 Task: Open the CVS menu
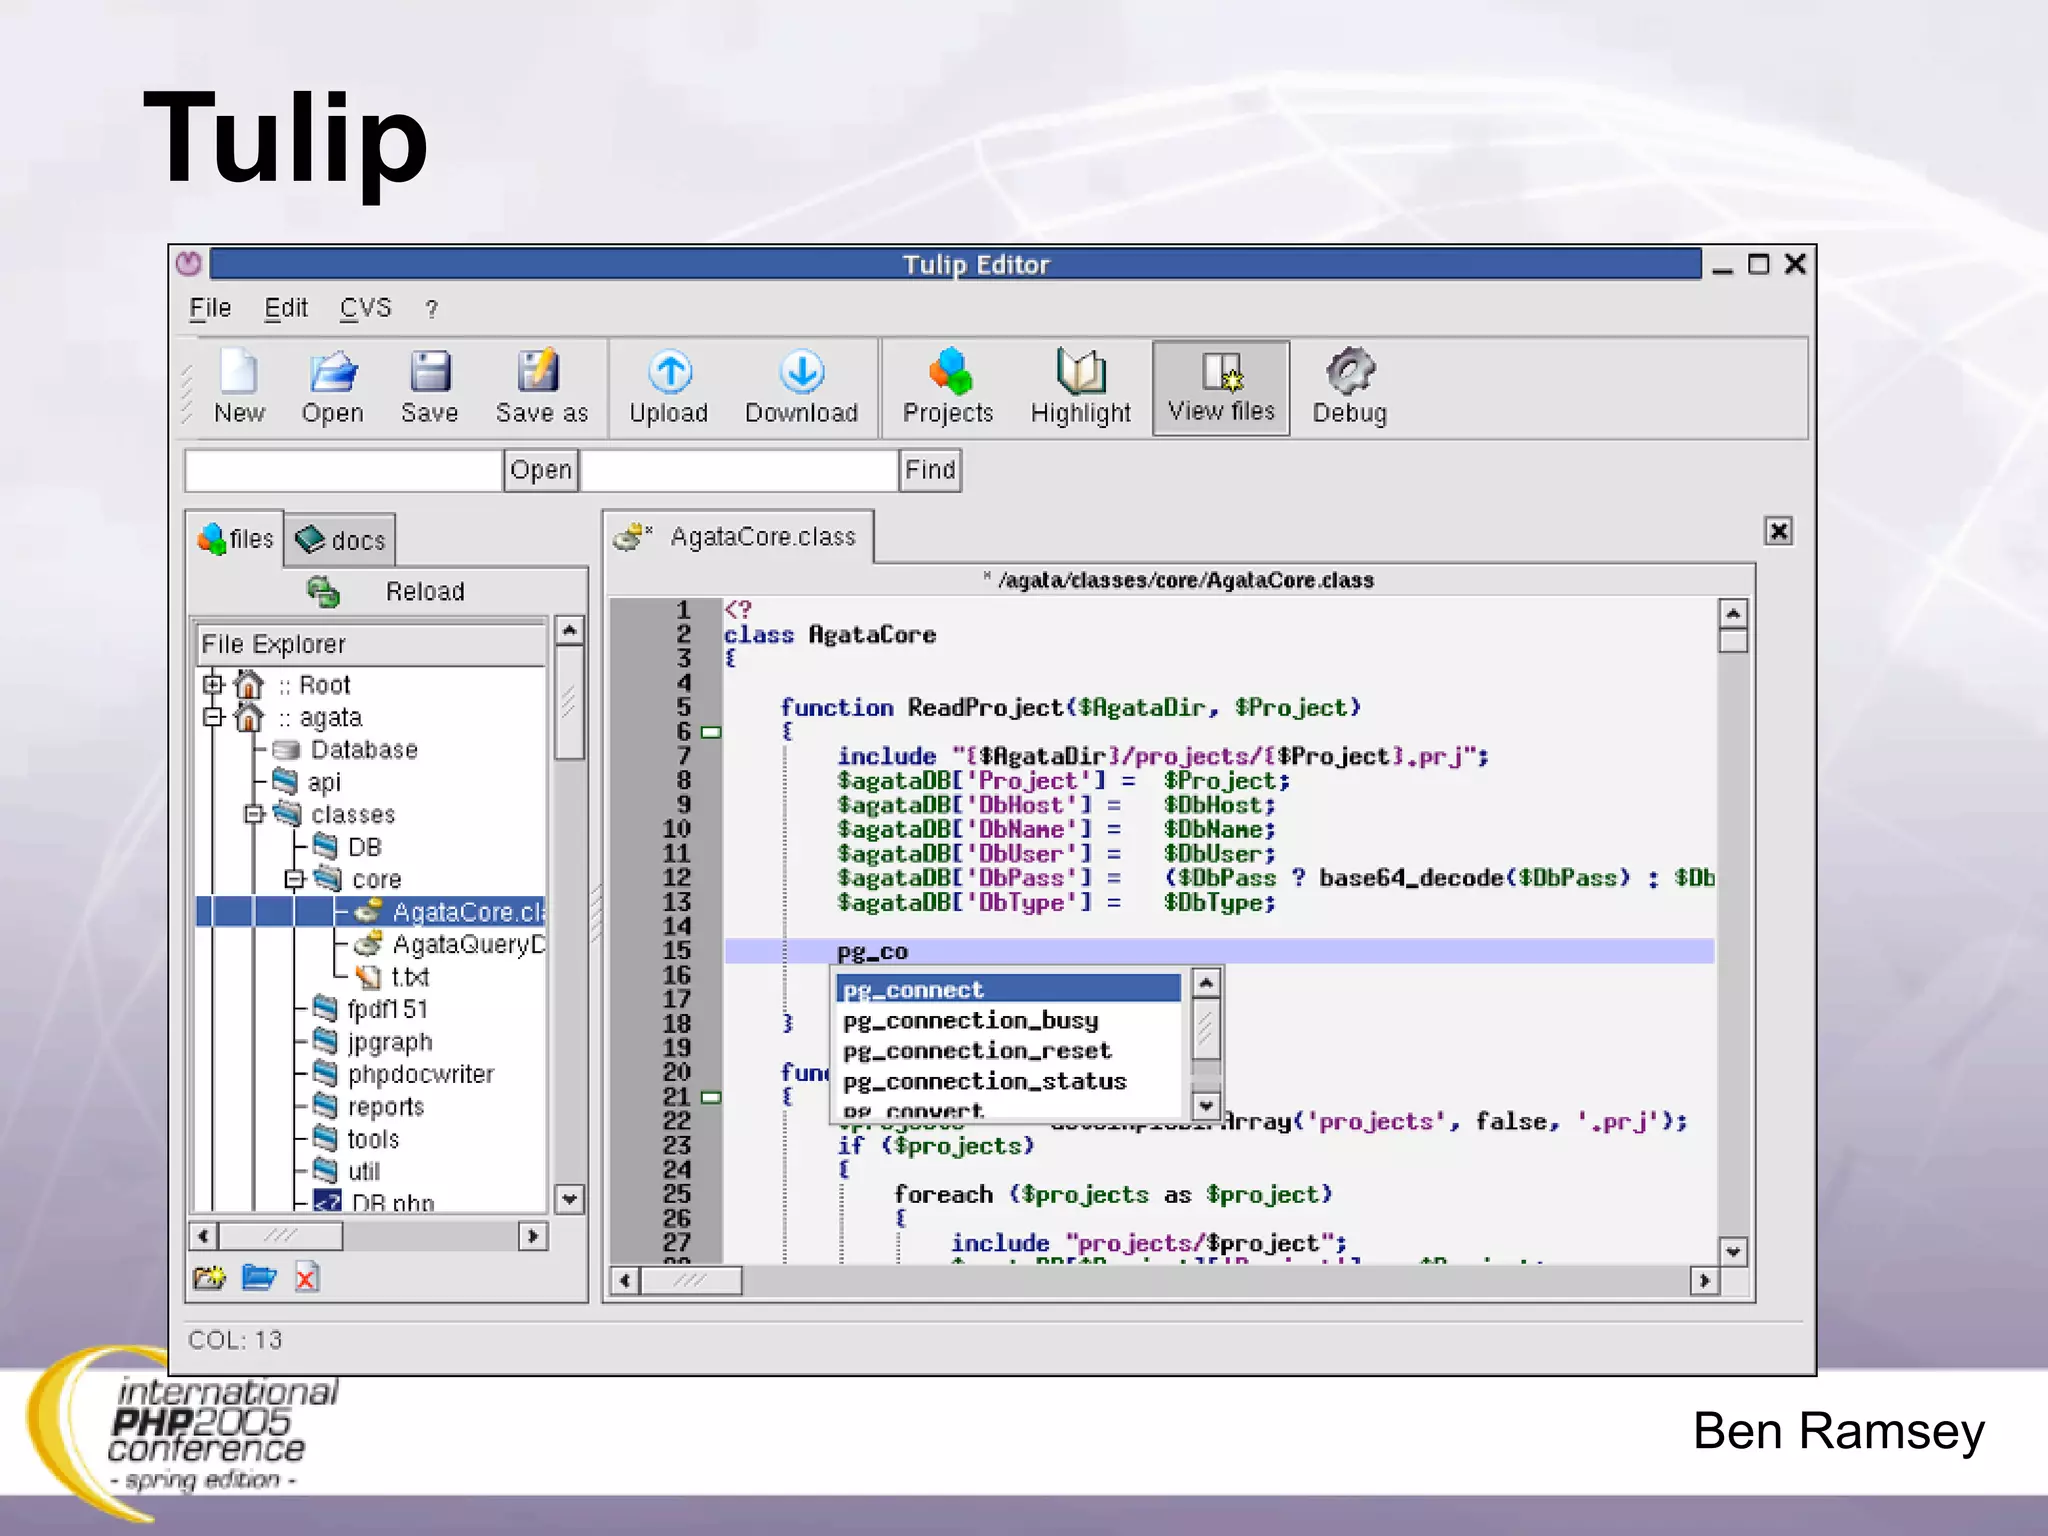pyautogui.click(x=365, y=308)
